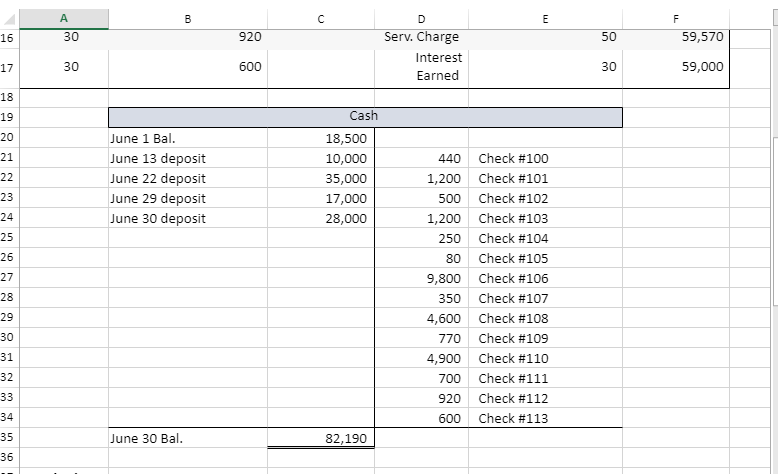This screenshot has width=778, height=474.
Task: Select the Check #111 cell
Action: point(545,378)
